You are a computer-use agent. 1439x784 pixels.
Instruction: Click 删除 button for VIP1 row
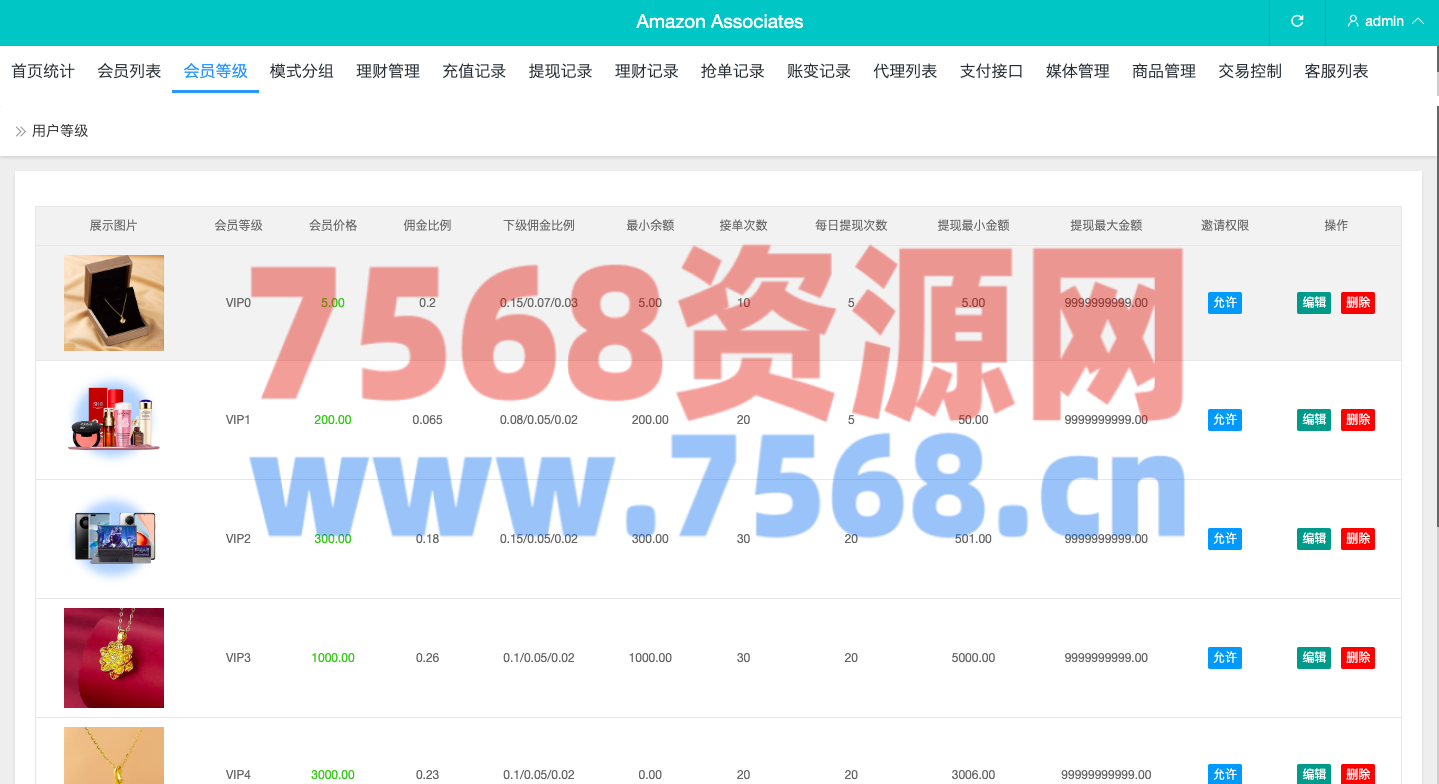pyautogui.click(x=1357, y=420)
